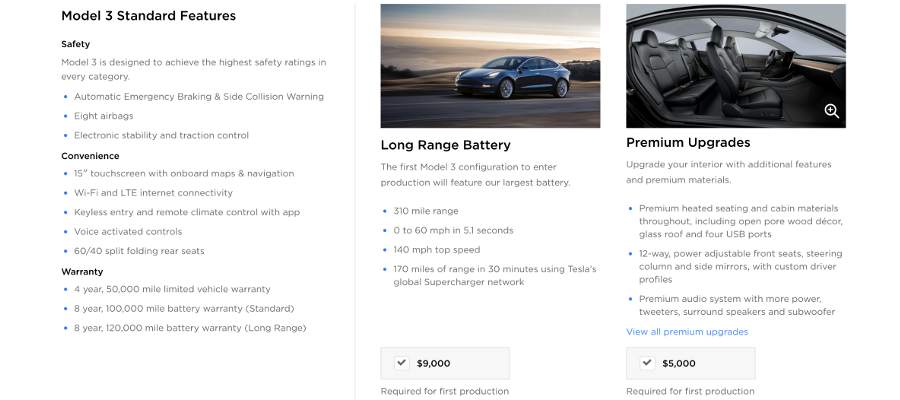
Task: Click Required for first production under $9,000
Action: pos(445,391)
